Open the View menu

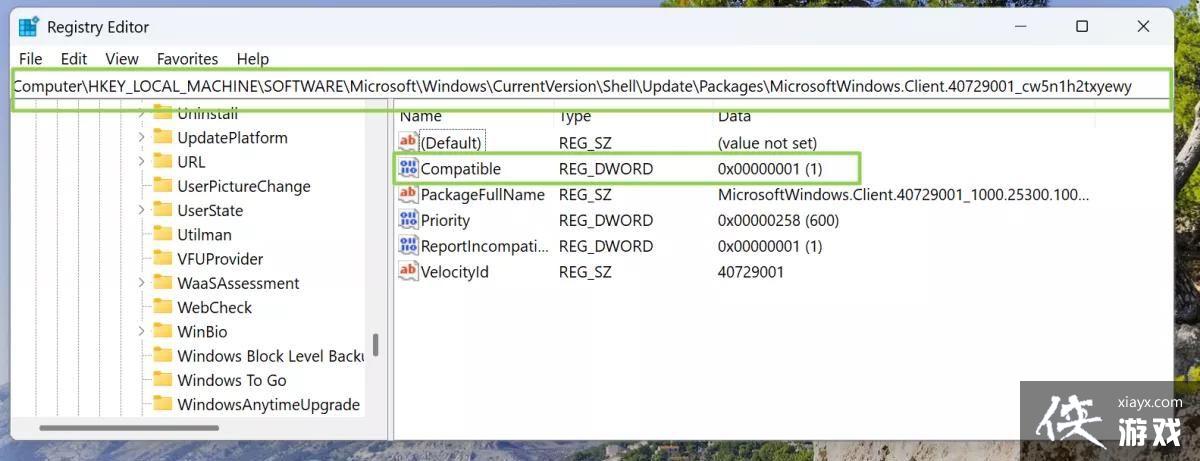click(x=122, y=59)
